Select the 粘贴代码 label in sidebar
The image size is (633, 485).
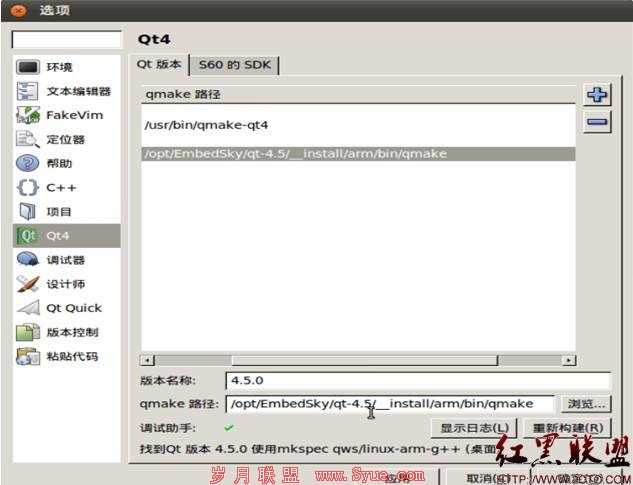(72, 357)
